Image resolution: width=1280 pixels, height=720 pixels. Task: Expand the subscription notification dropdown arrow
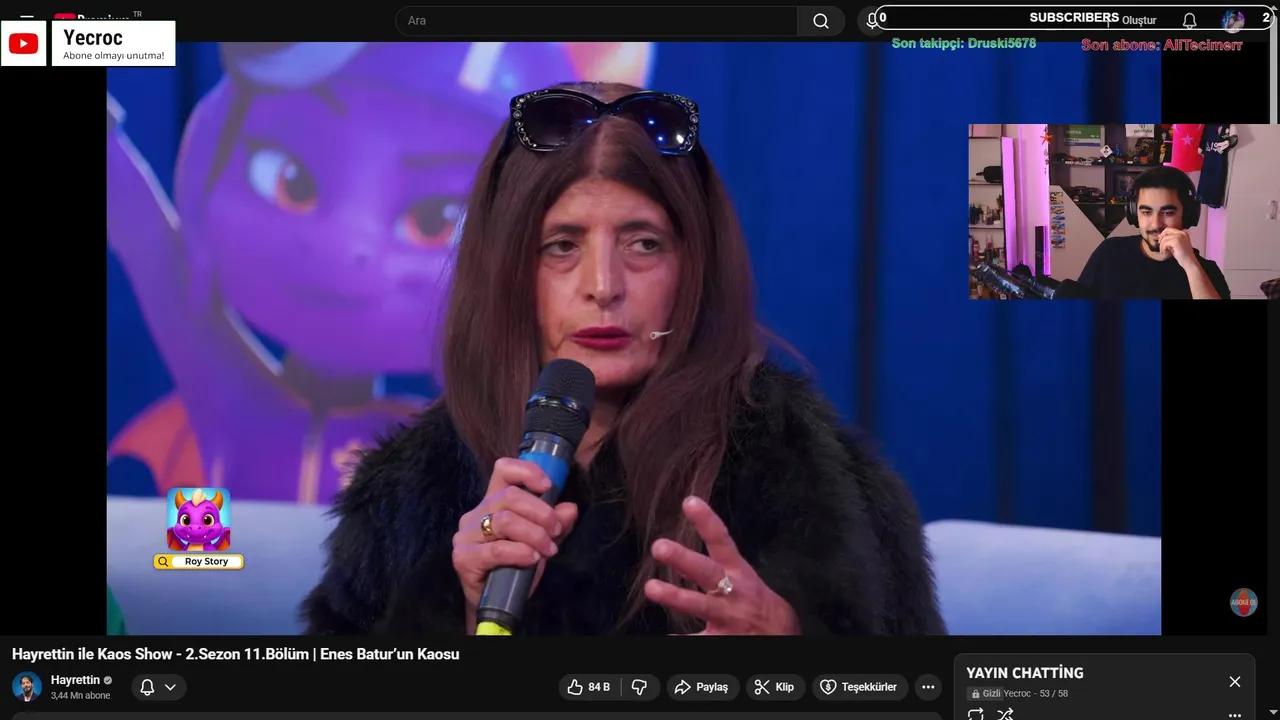coord(170,687)
